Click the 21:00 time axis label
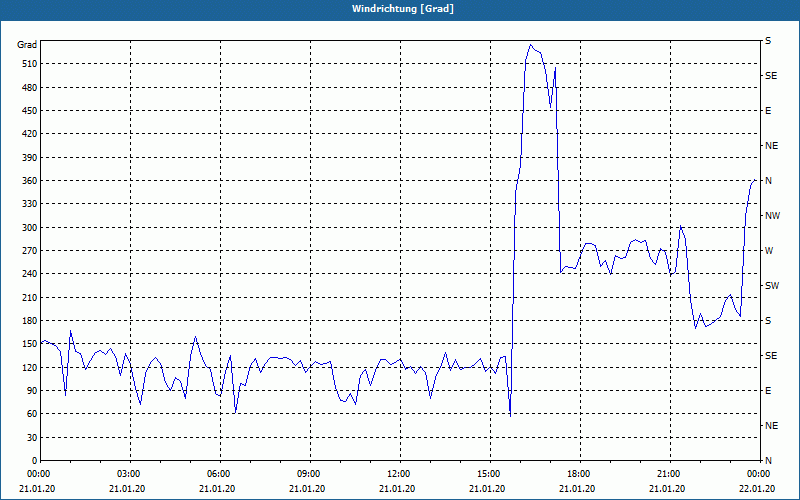The width and height of the screenshot is (800, 500). [669, 473]
